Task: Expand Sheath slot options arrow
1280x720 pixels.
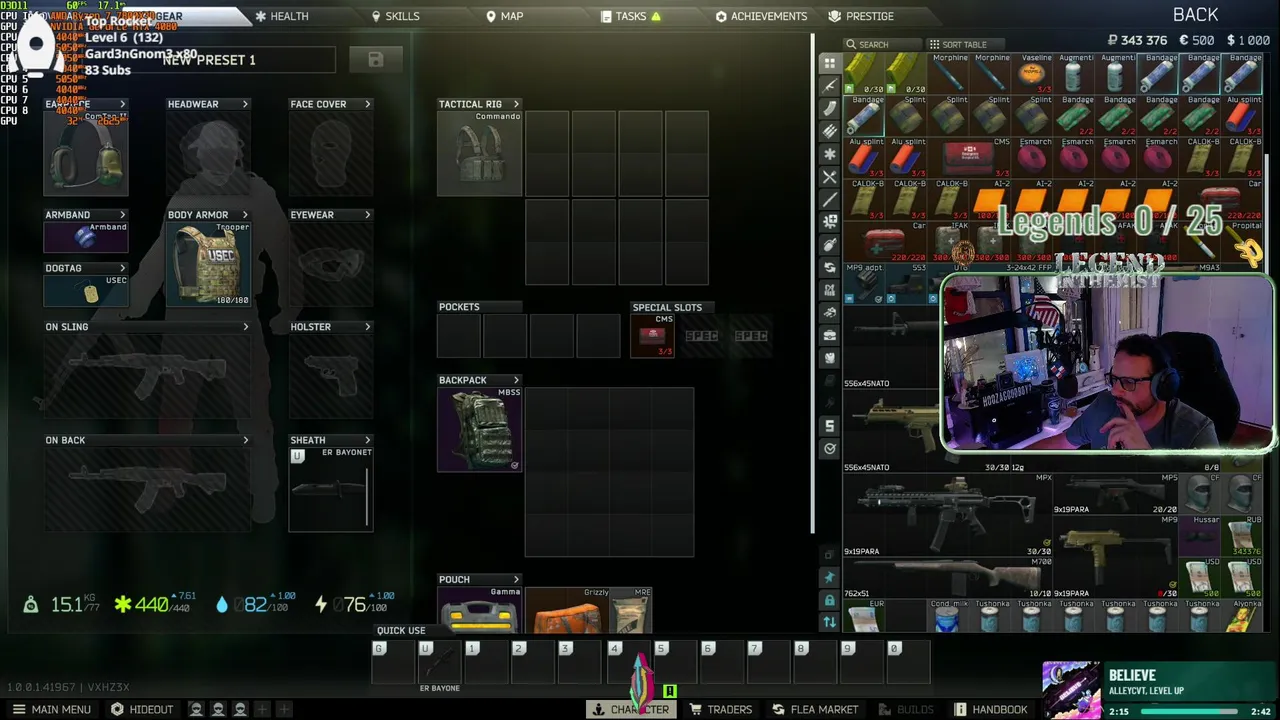Action: pos(367,440)
